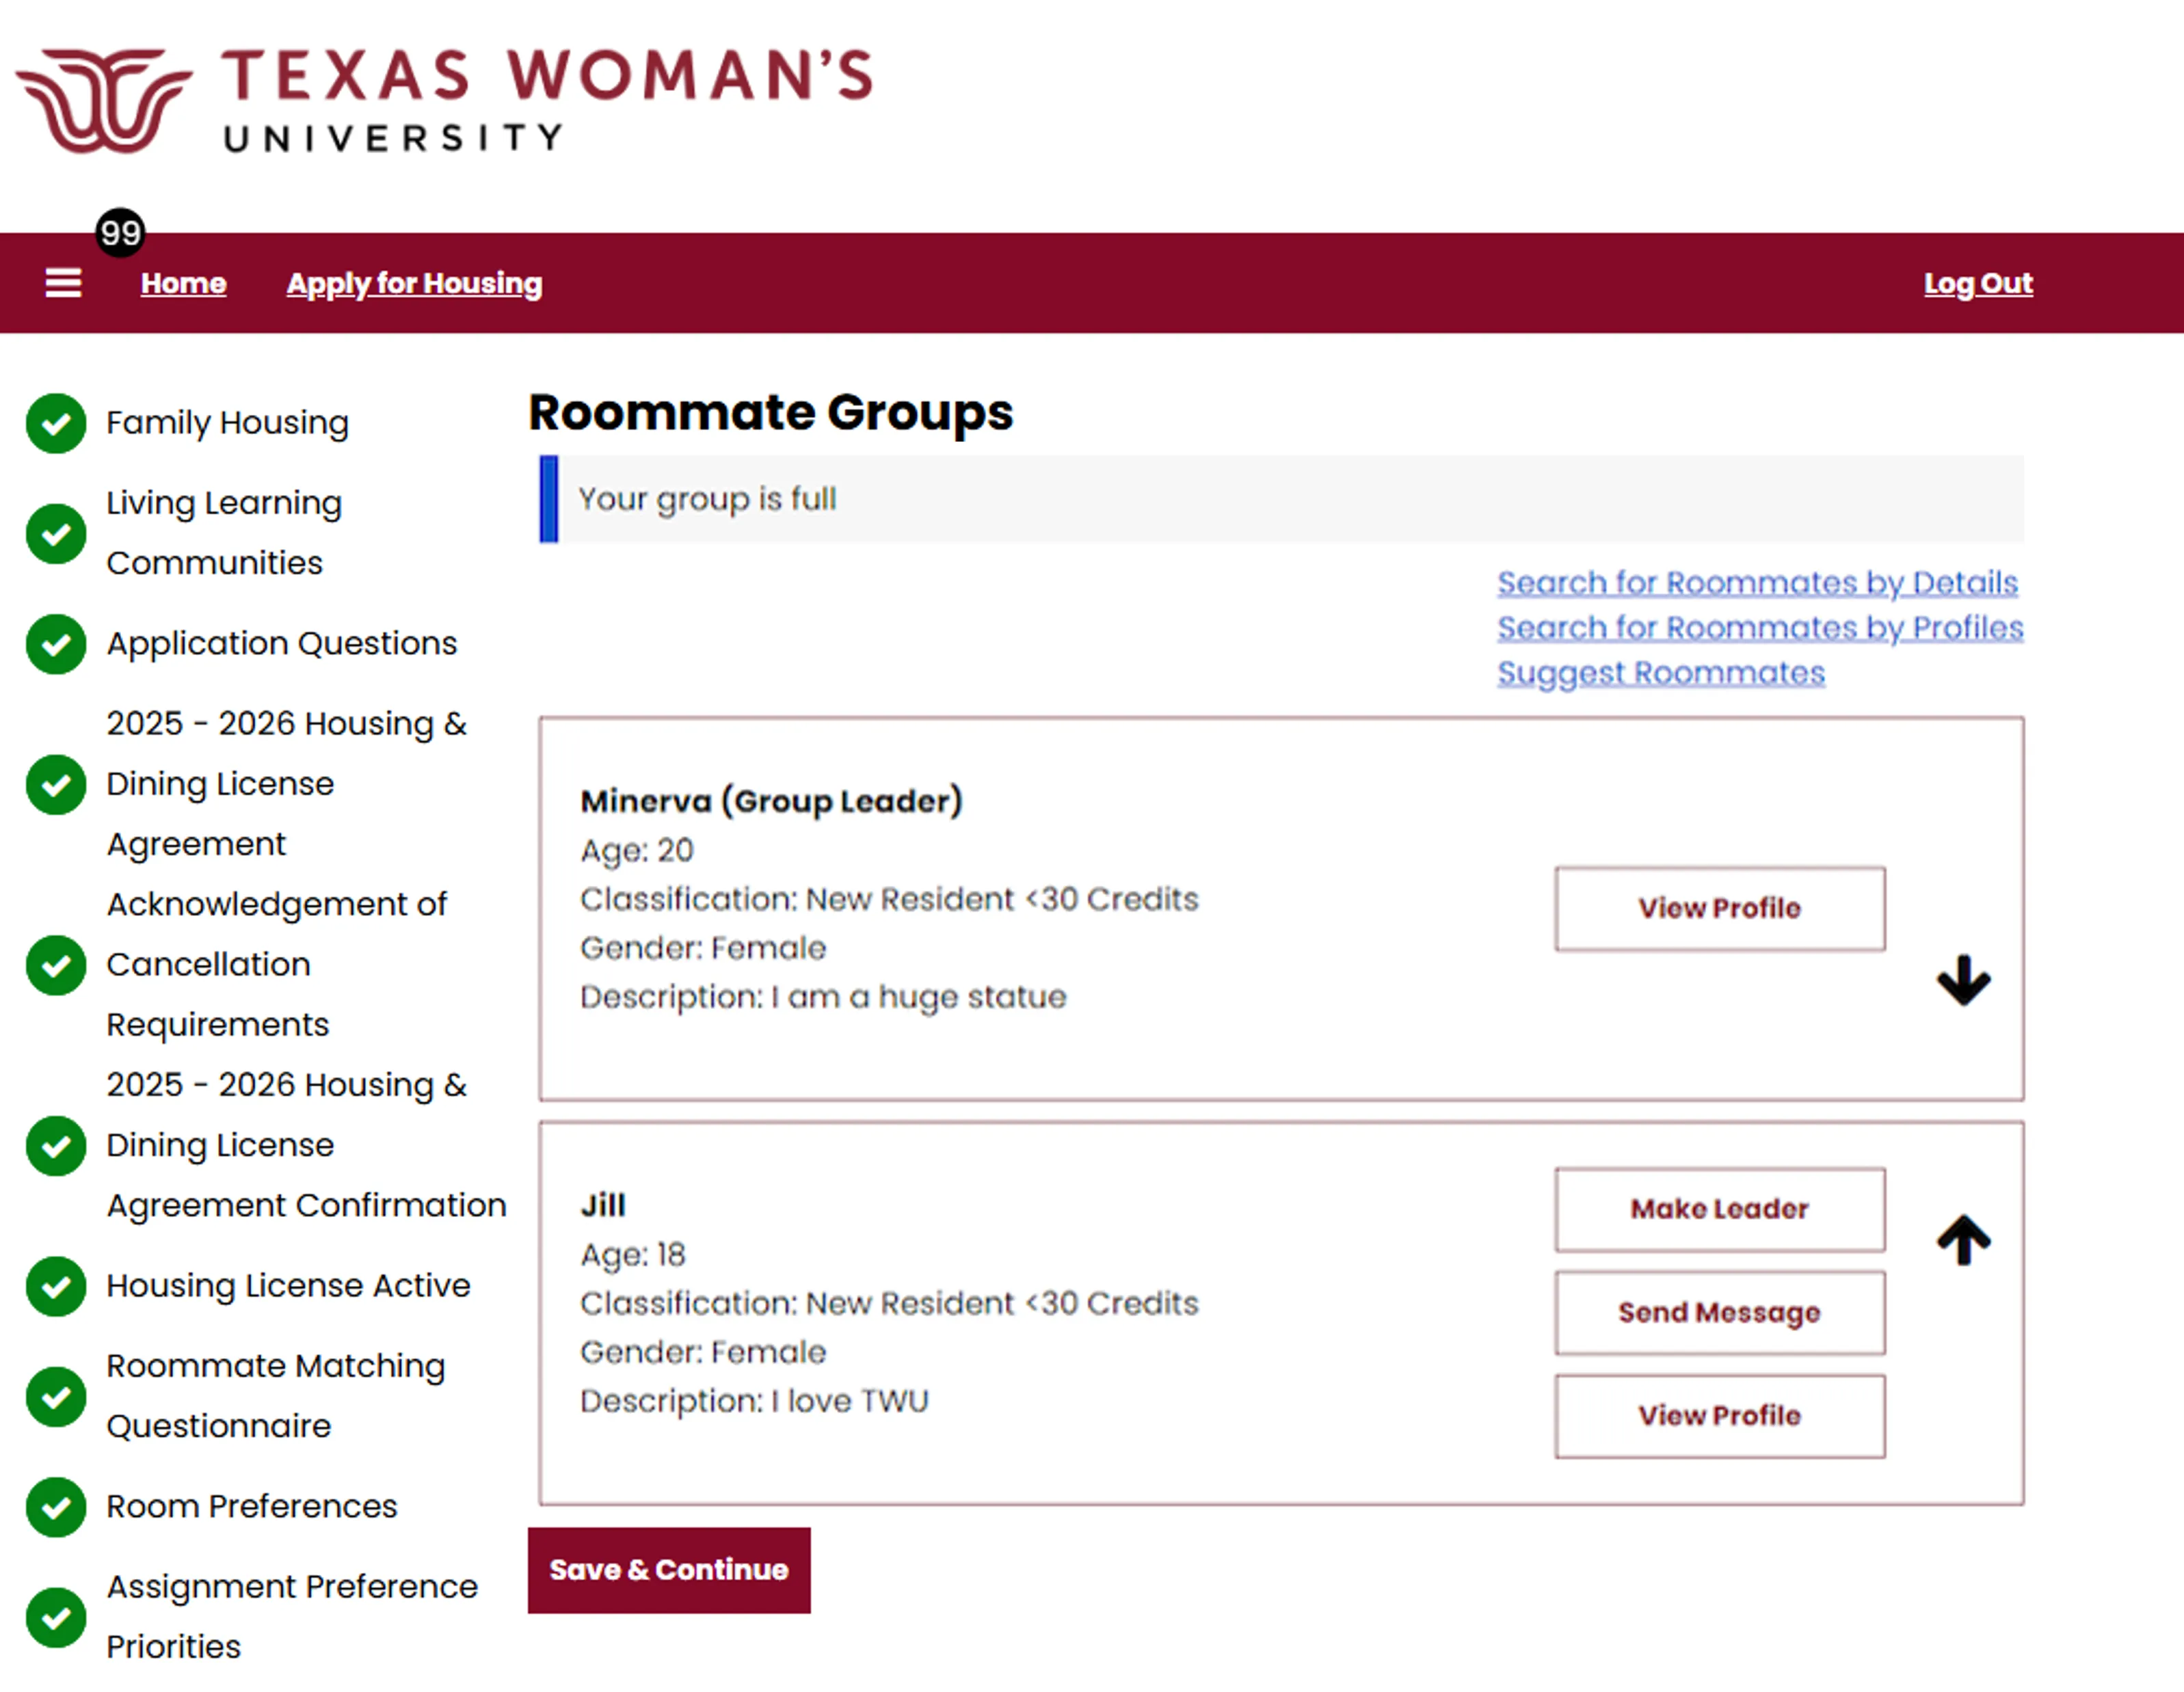Make Jill the group leader
This screenshot has height=1692, width=2184.
[x=1719, y=1209]
